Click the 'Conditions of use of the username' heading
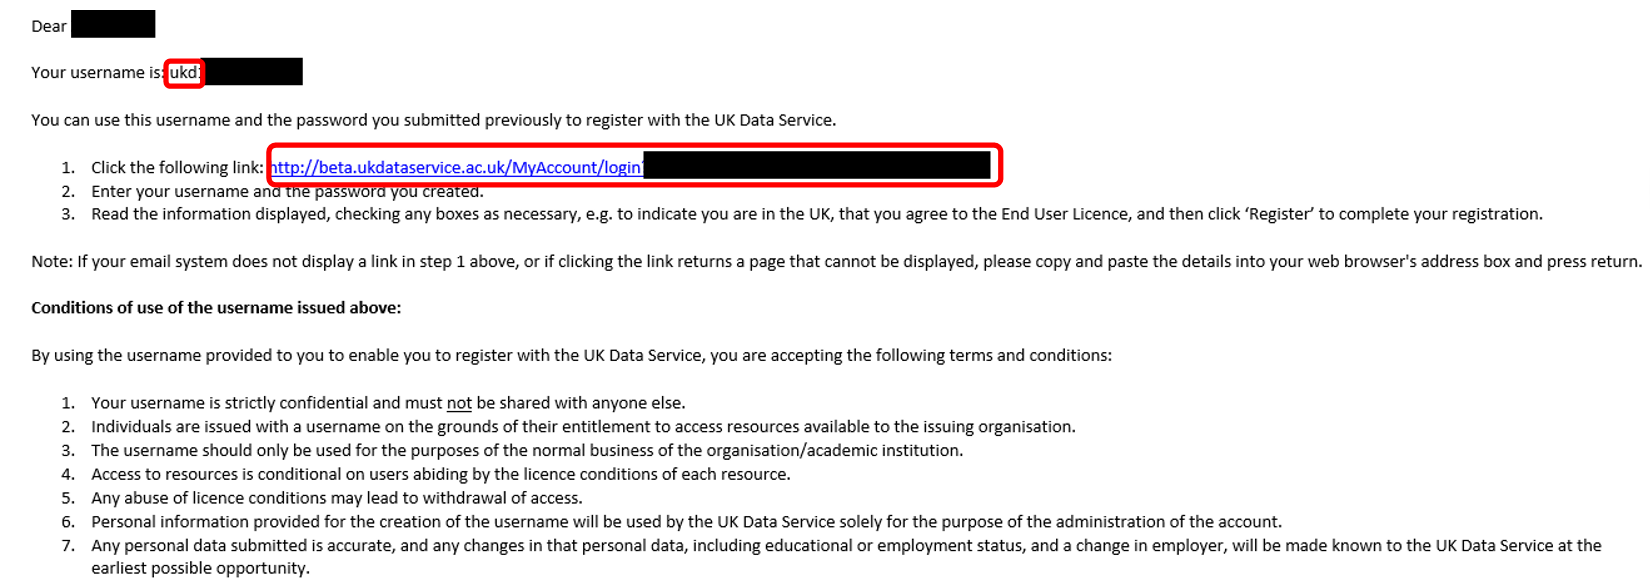This screenshot has width=1650, height=582. (x=216, y=308)
